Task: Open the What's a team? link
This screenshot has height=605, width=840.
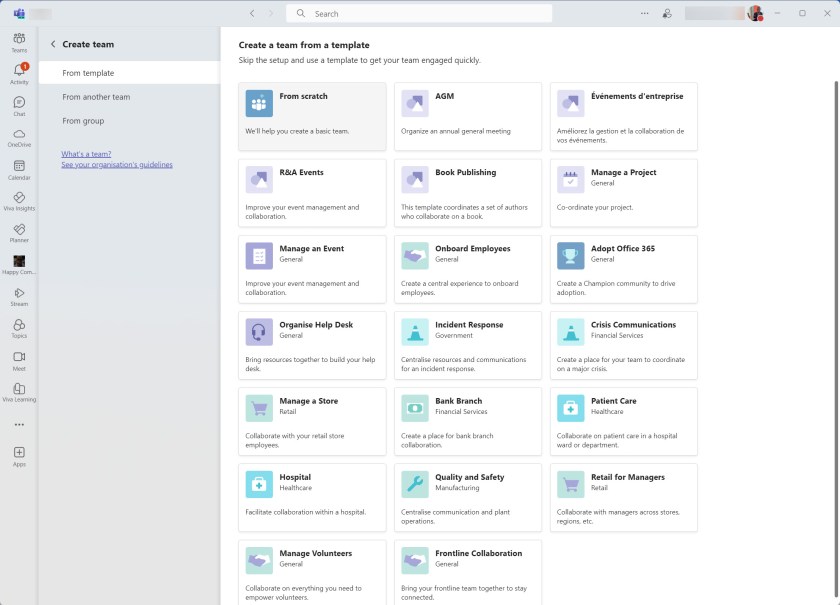Action: coord(86,154)
